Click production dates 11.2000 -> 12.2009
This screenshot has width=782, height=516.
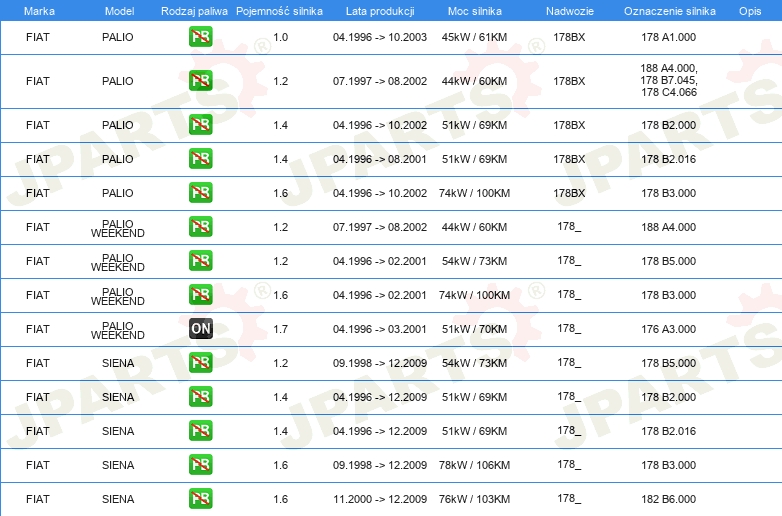[x=380, y=499]
